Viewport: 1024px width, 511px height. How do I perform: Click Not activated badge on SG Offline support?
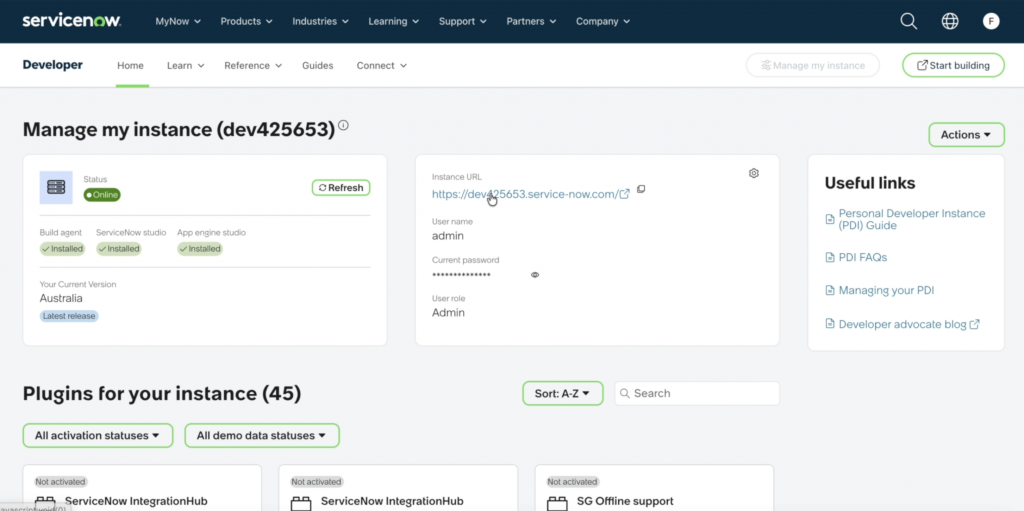(x=573, y=482)
